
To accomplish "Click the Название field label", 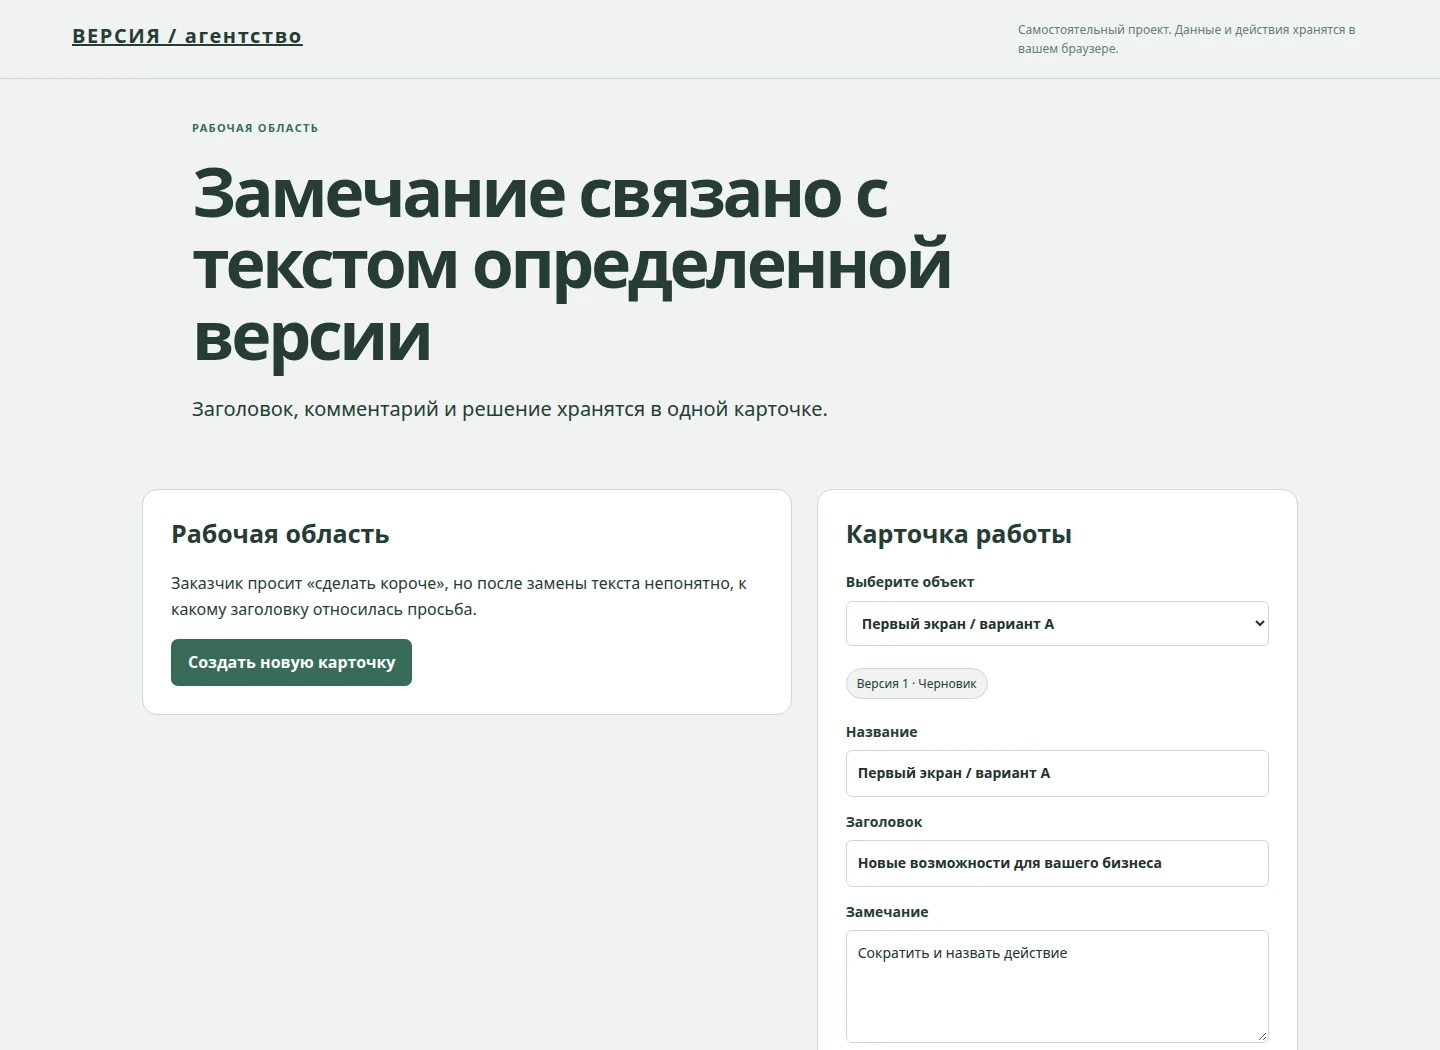I will coord(881,732).
